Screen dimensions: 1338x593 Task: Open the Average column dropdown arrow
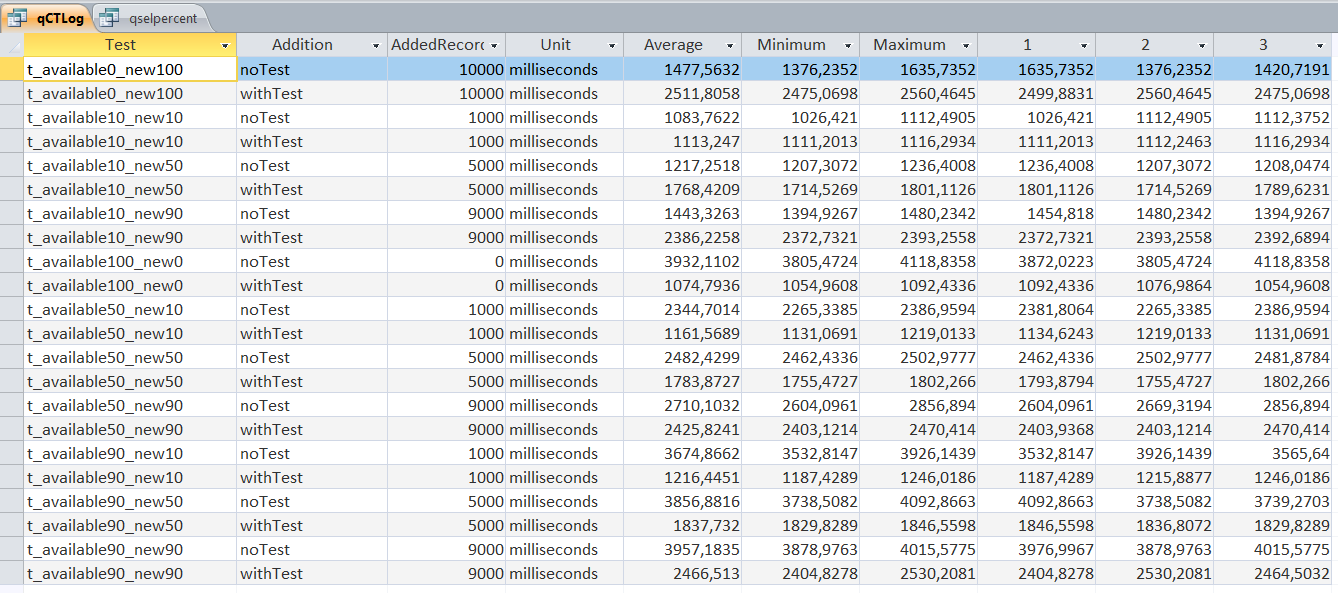point(731,46)
